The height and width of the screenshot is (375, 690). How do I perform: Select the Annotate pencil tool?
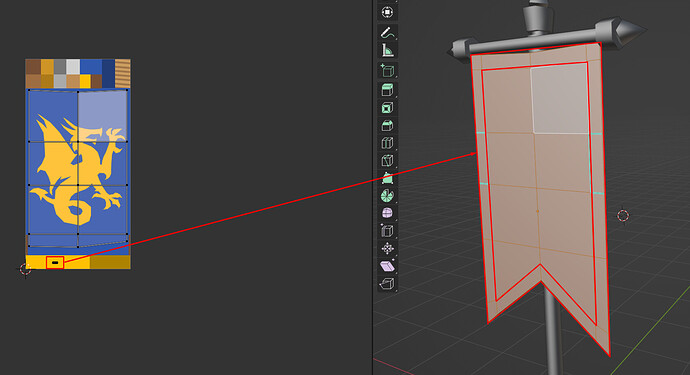387,33
